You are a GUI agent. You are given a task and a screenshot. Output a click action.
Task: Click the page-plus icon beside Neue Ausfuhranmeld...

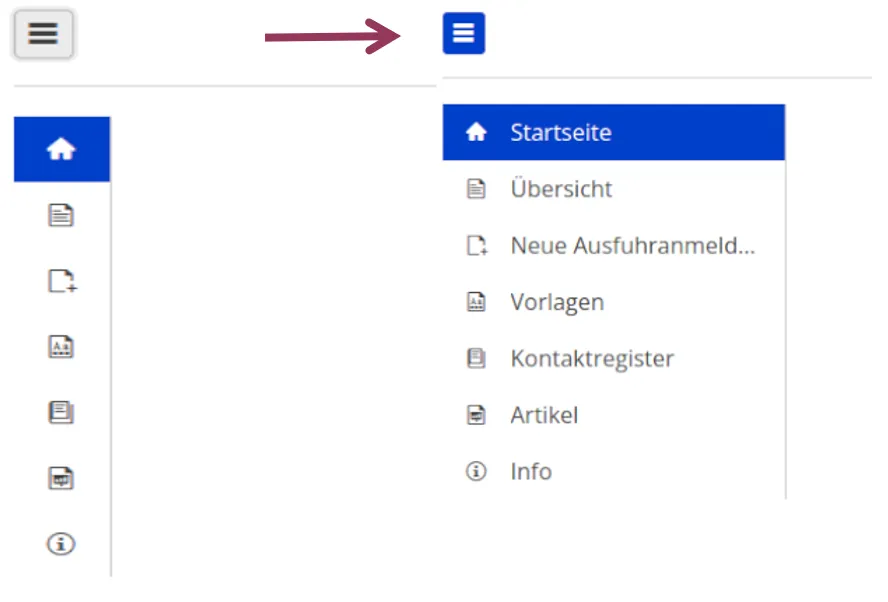coord(477,246)
